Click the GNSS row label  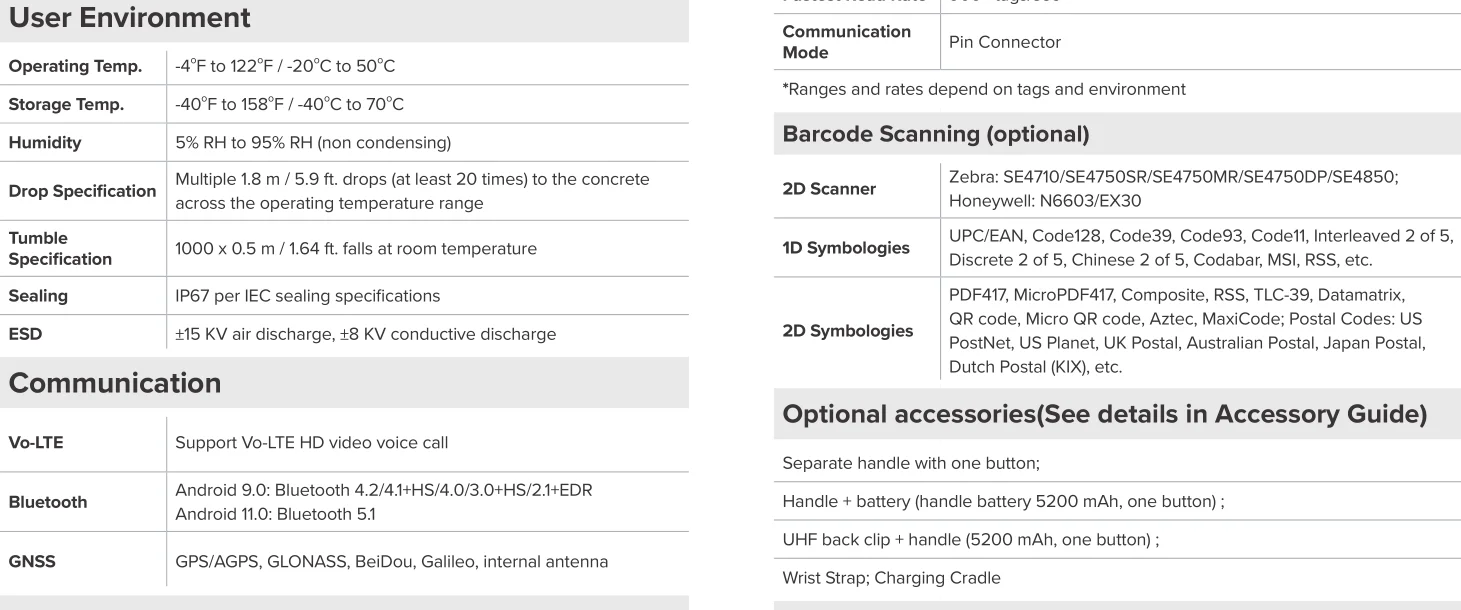[33, 562]
